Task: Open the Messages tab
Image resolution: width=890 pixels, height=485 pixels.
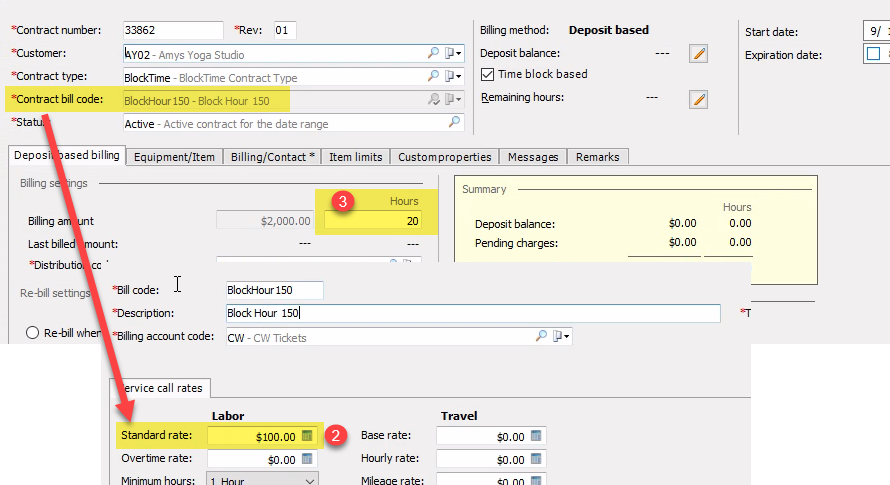Action: pos(533,157)
